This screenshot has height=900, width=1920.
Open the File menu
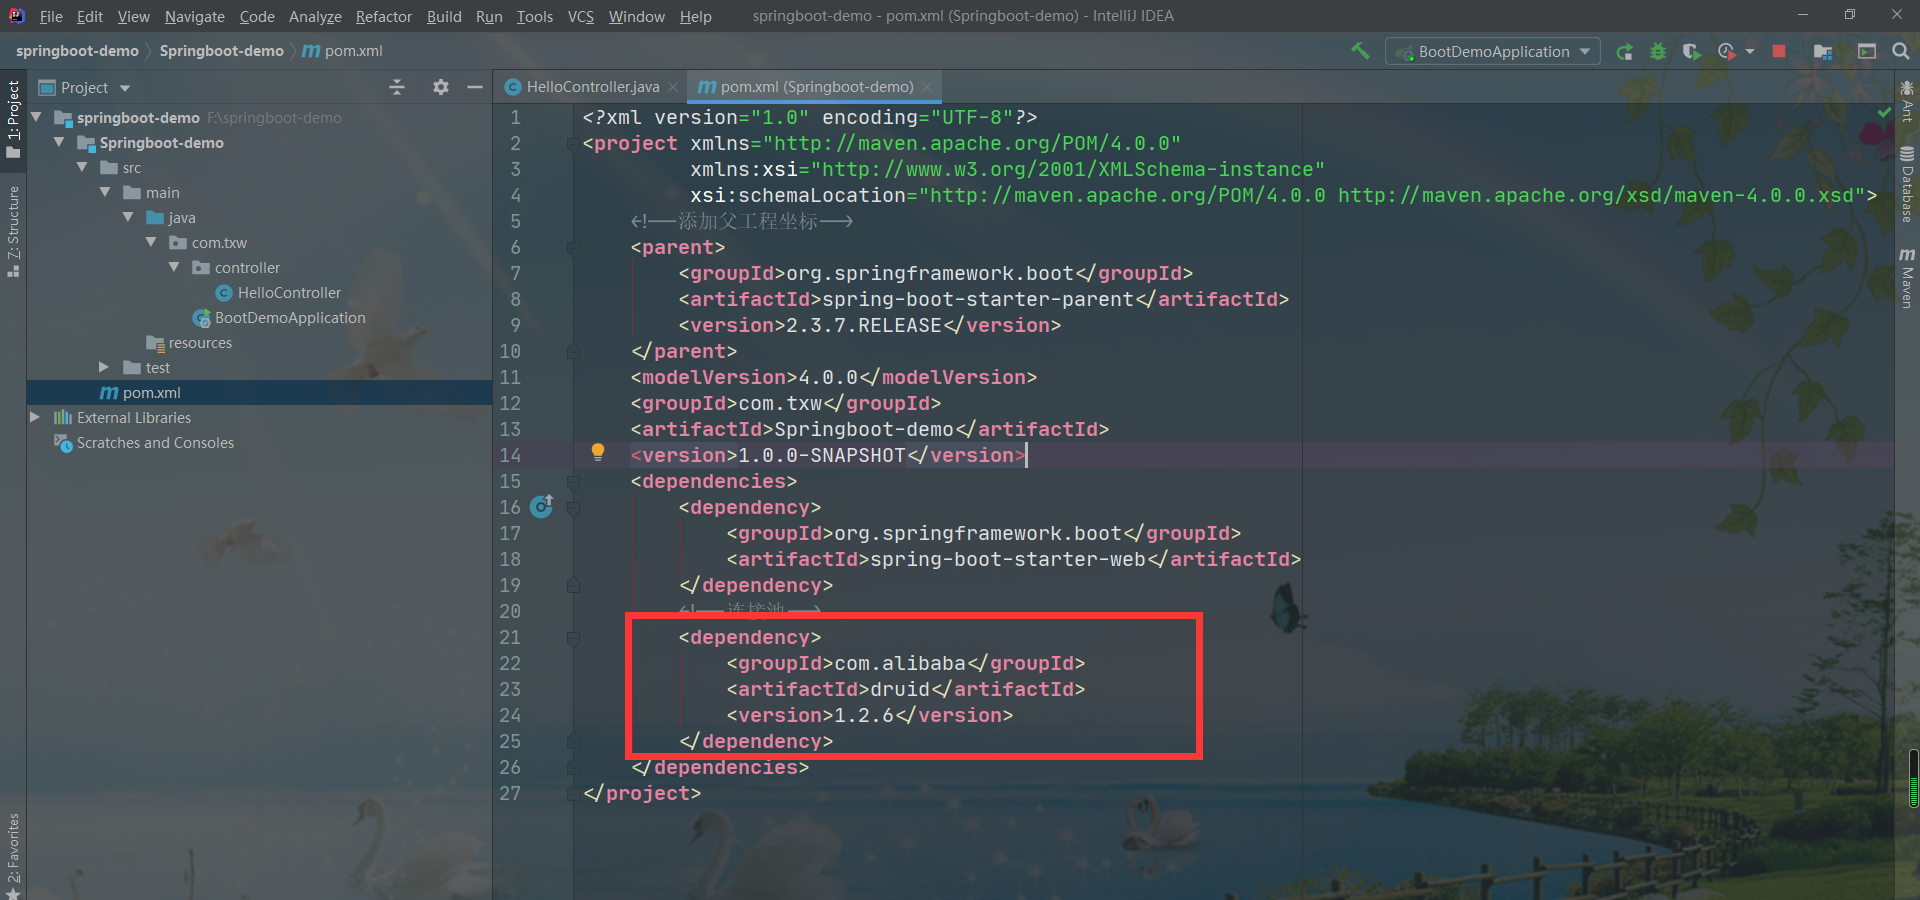[51, 16]
